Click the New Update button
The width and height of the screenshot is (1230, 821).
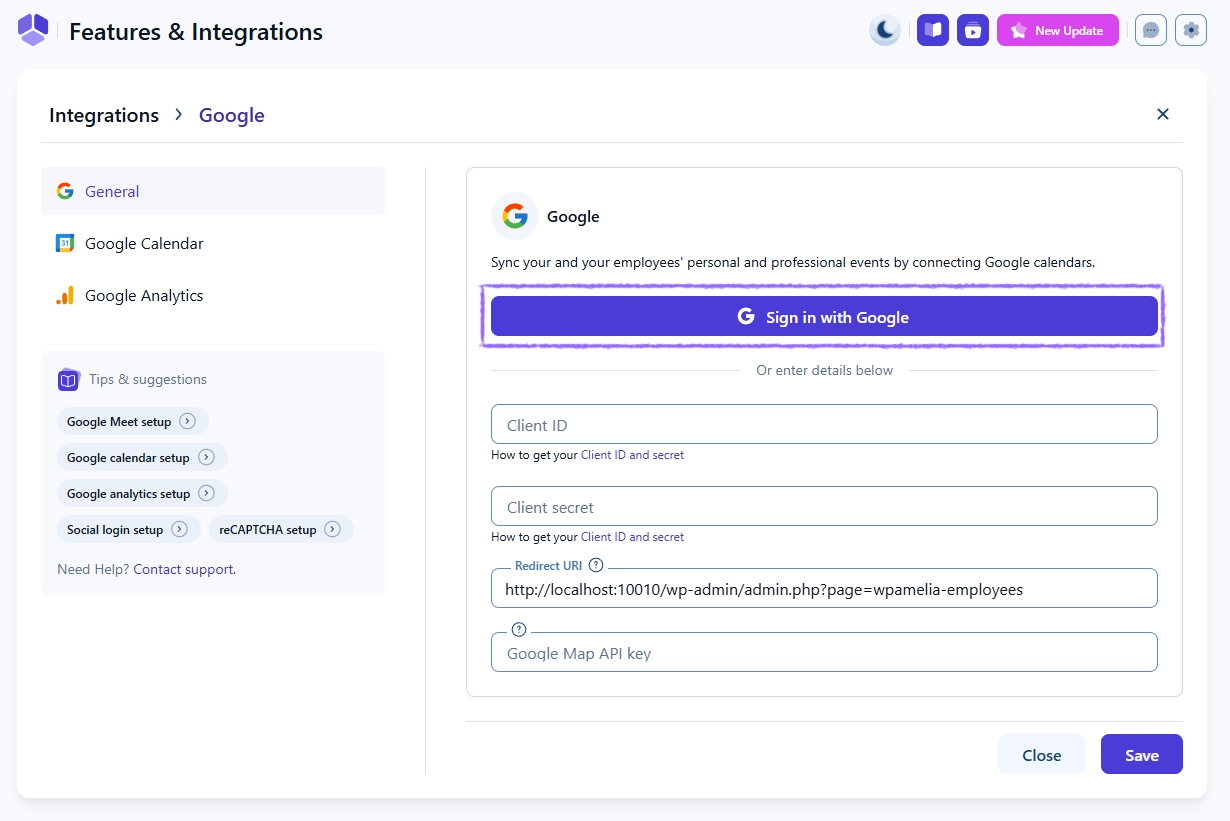1057,30
